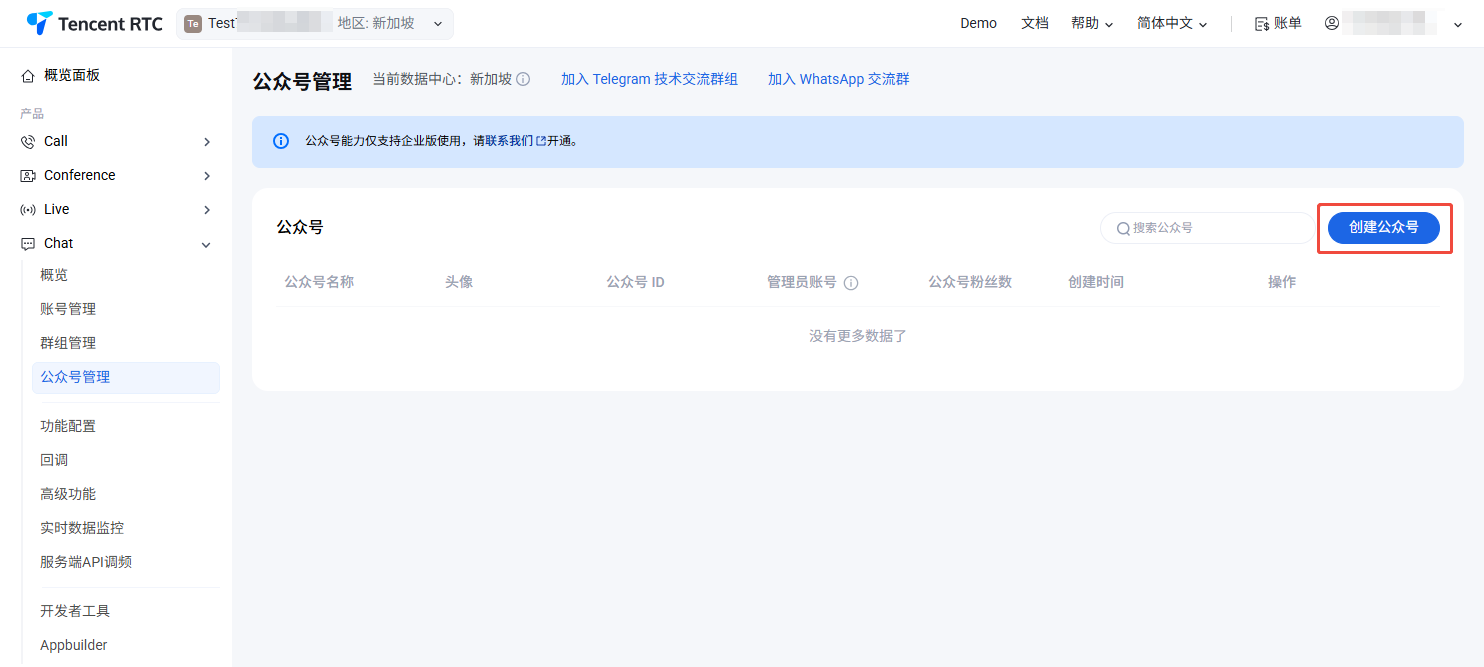This screenshot has height=667, width=1484.
Task: Click 当前数据中心：新加坡 label
Action: [442, 79]
